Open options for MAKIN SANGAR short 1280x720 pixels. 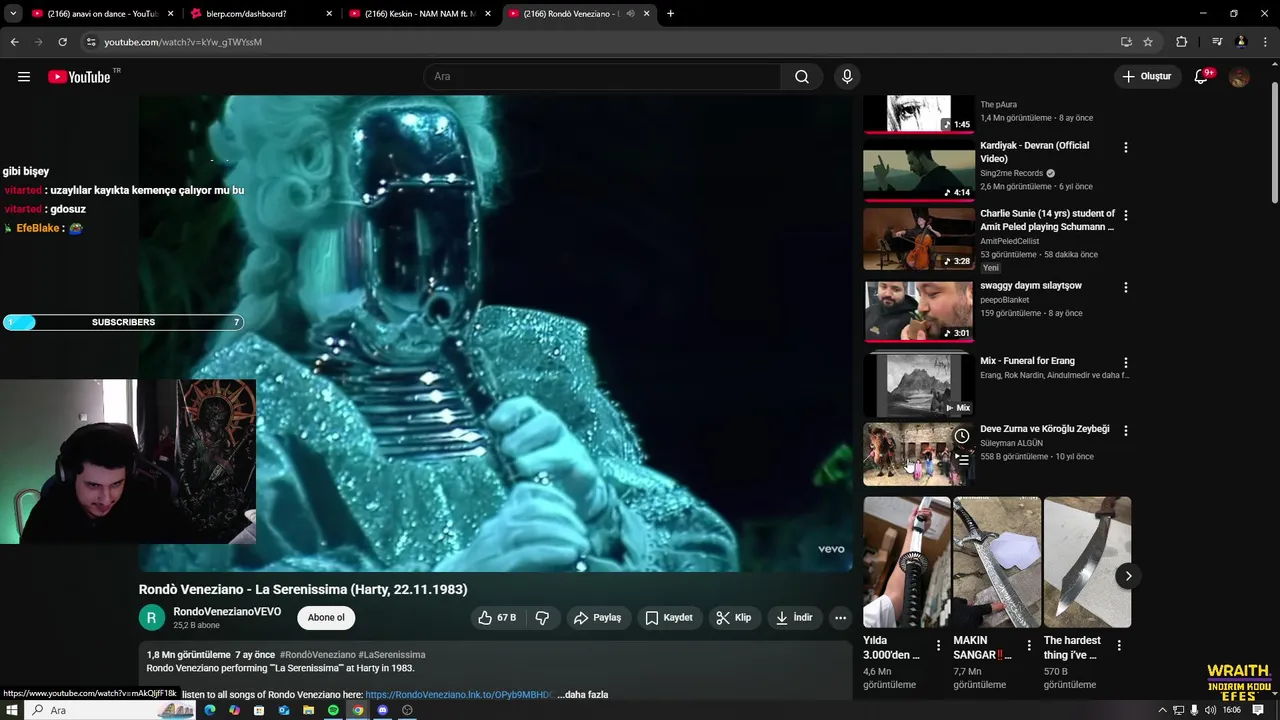(1029, 646)
